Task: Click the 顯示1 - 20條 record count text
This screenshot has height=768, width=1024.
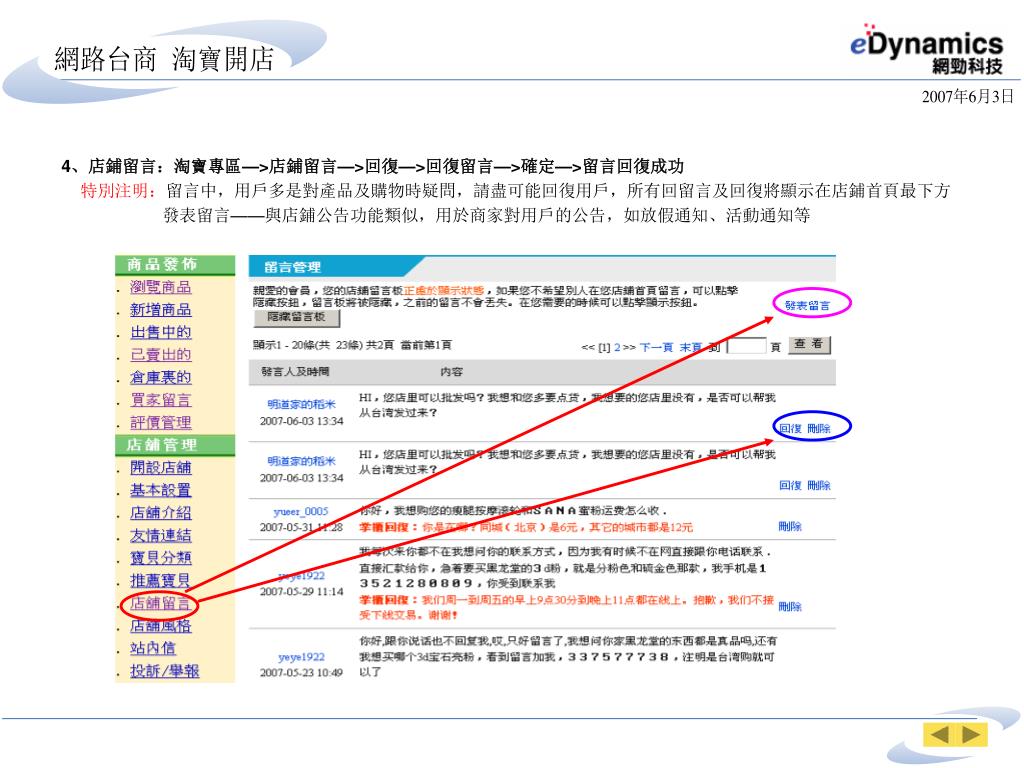Action: (352, 345)
